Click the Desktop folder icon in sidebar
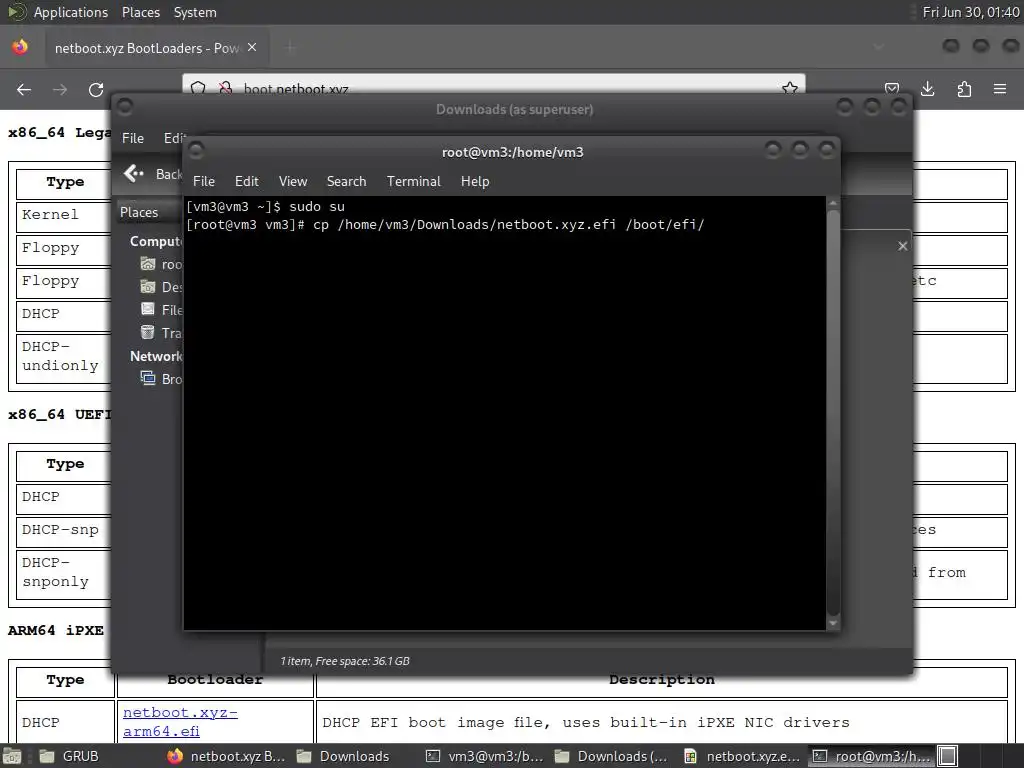 pos(148,287)
